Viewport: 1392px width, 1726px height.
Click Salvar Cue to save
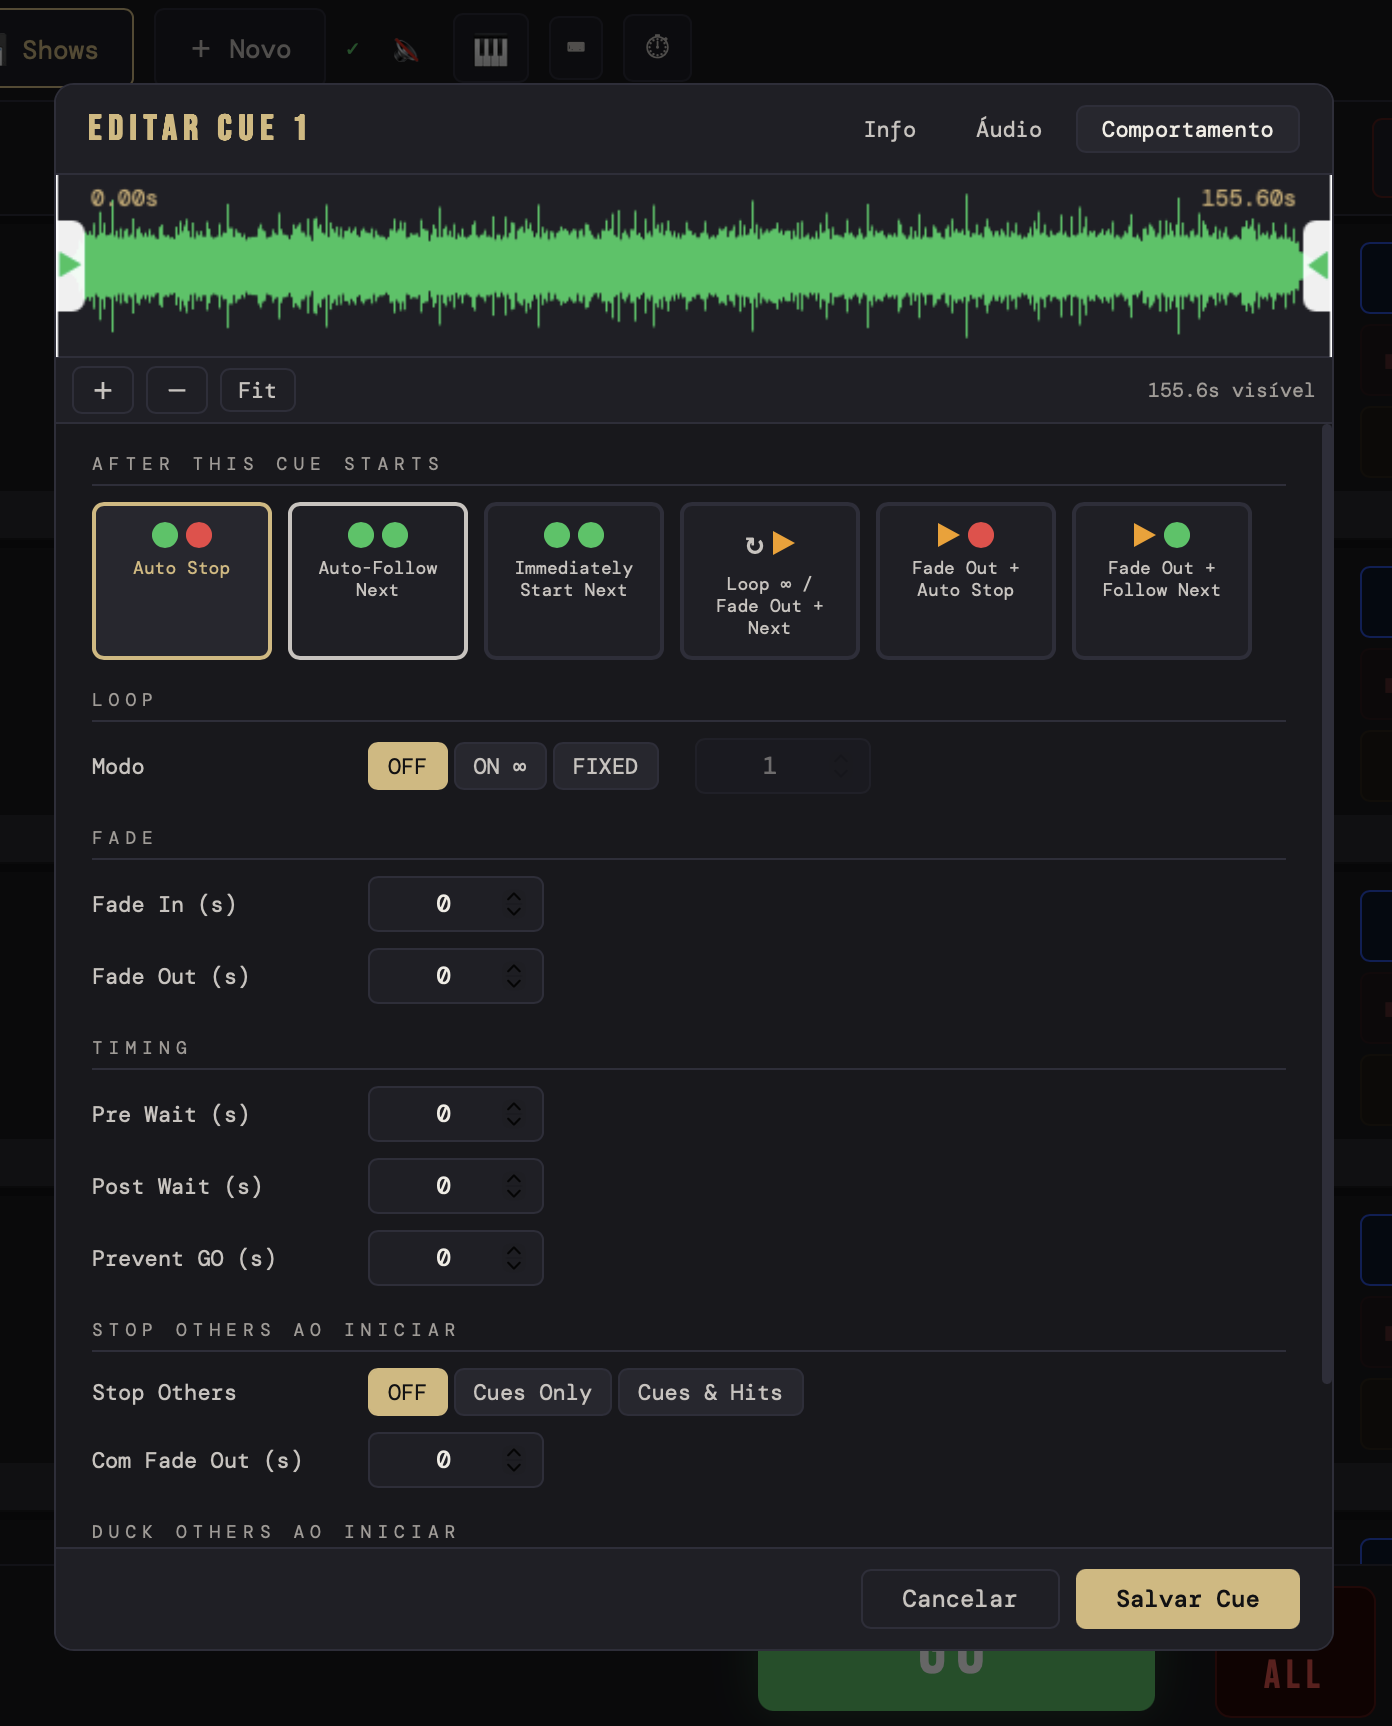click(x=1187, y=1599)
